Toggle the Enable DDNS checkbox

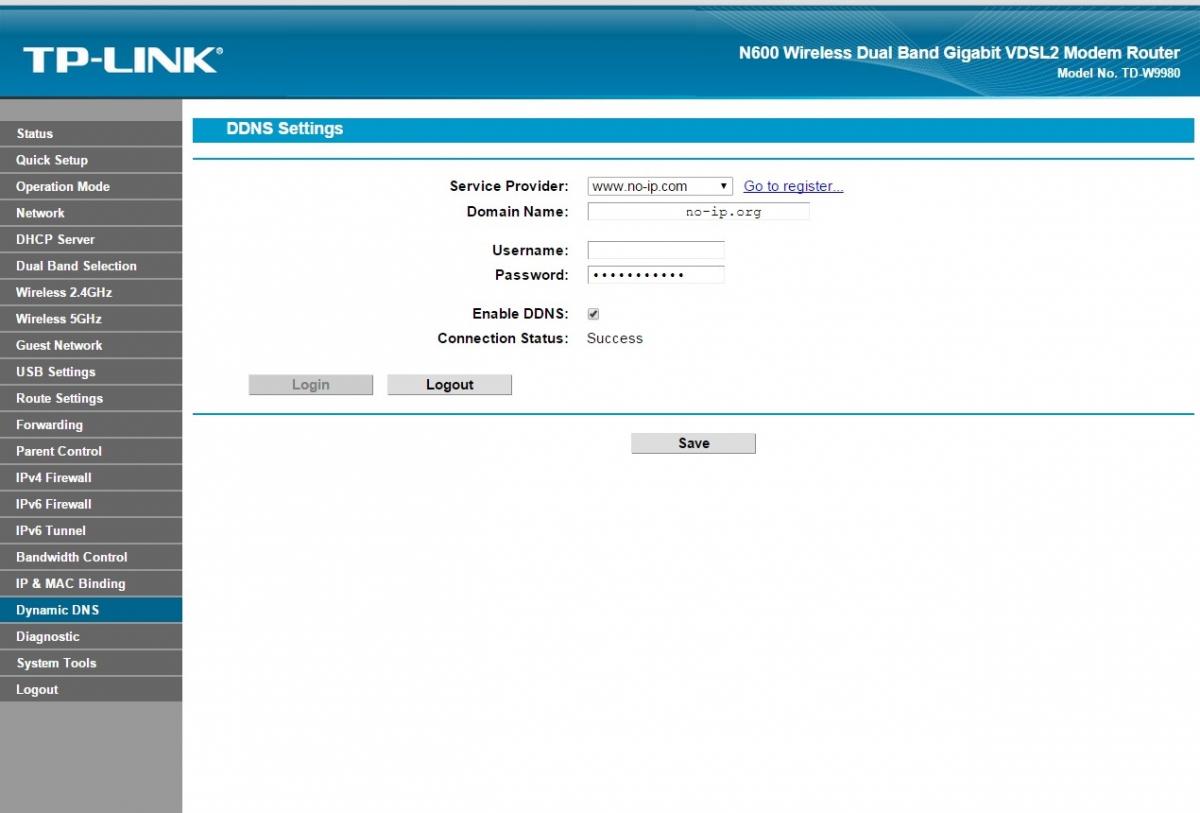tap(593, 314)
